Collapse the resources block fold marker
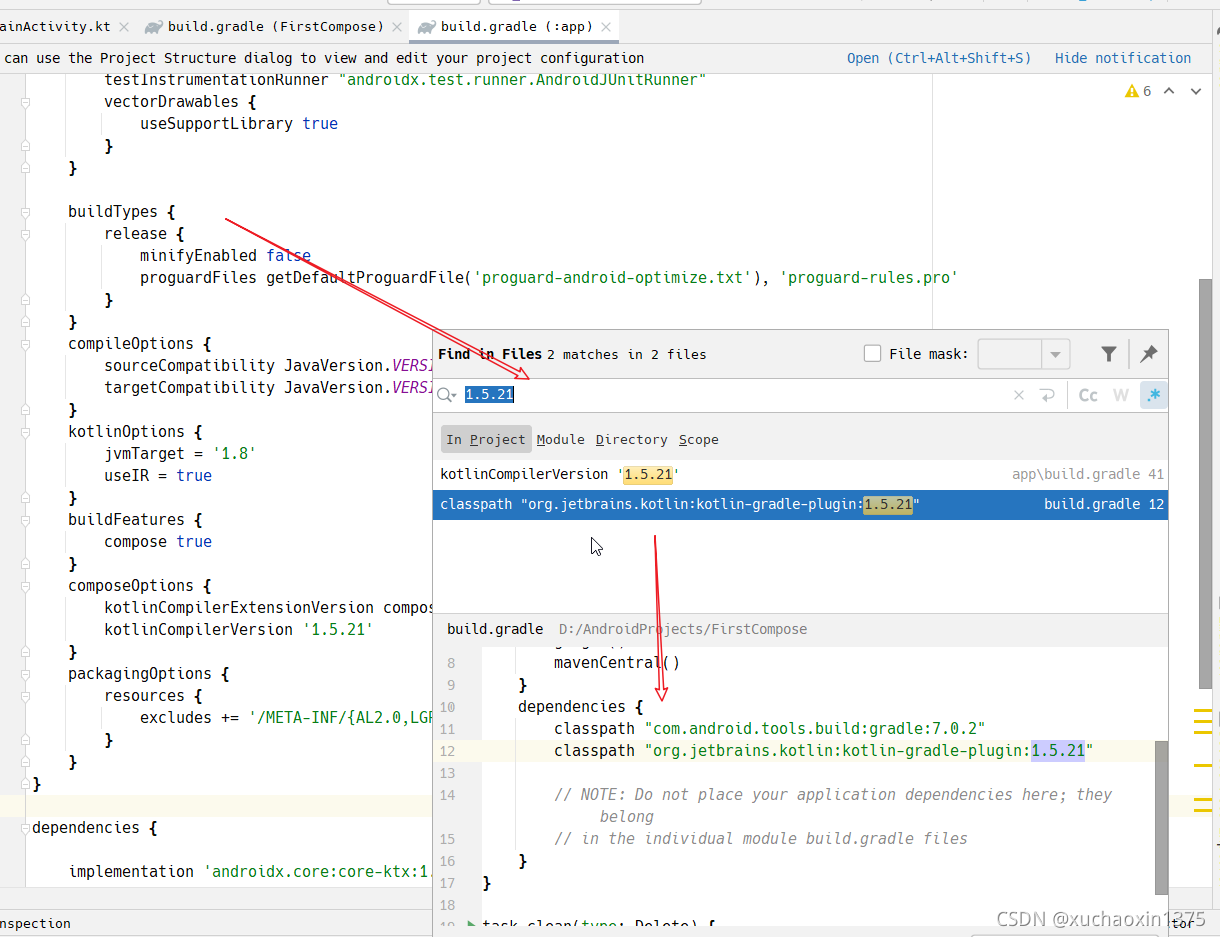This screenshot has height=937, width=1220. (25, 696)
